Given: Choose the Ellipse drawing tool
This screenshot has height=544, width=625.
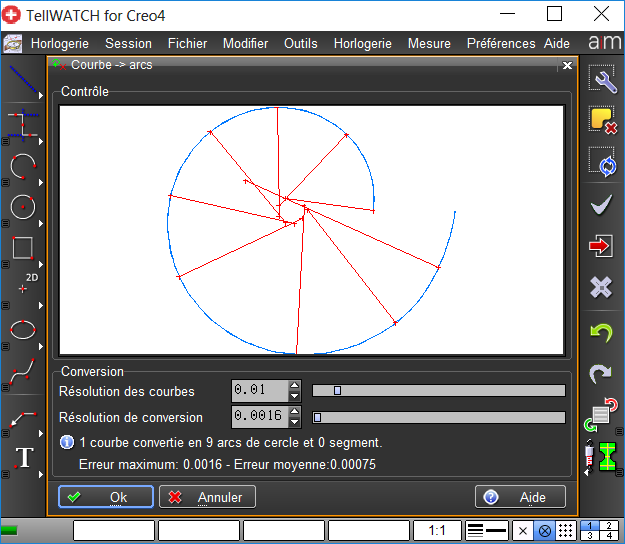Looking at the screenshot, I should pyautogui.click(x=22, y=329).
